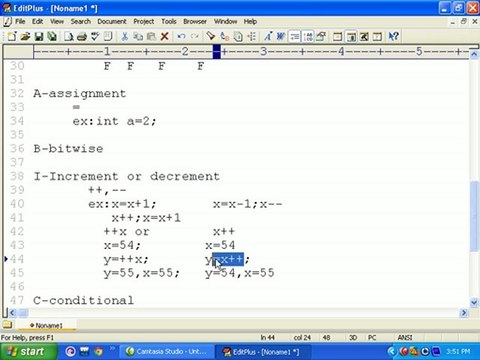Viewport: 480px width, 360px height.
Task: Save the document with the floppy disk icon
Action: 39,36
